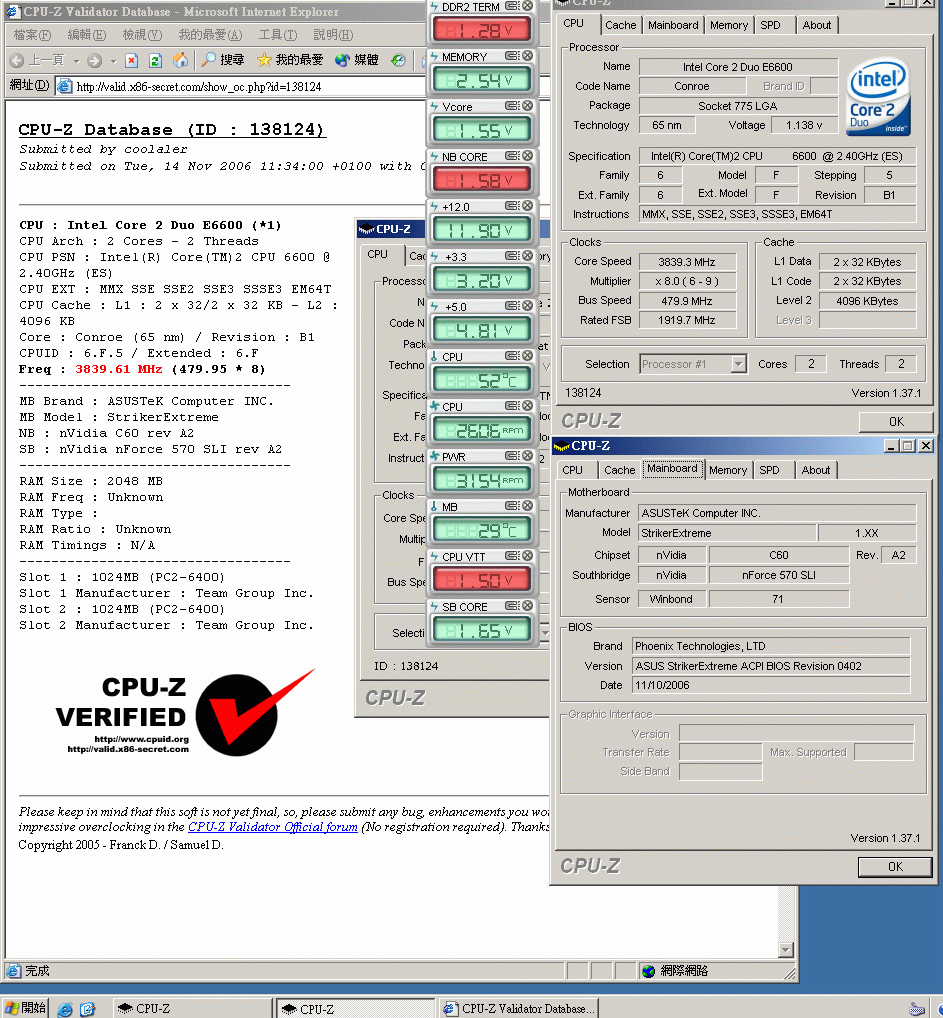Open the 我的最愛(A) favorites menu
Screen dimensions: 943x1018
pyautogui.click(x=210, y=34)
